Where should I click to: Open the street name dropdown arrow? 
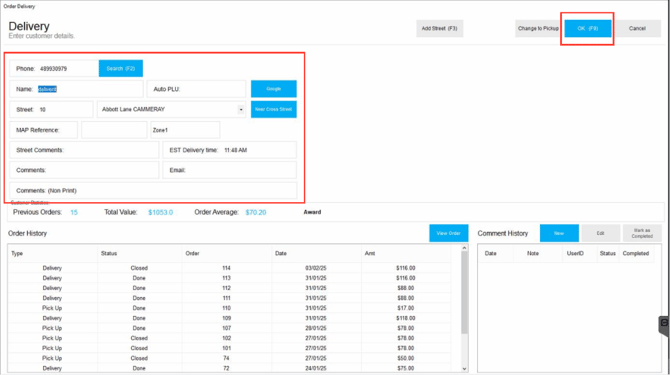pos(241,110)
